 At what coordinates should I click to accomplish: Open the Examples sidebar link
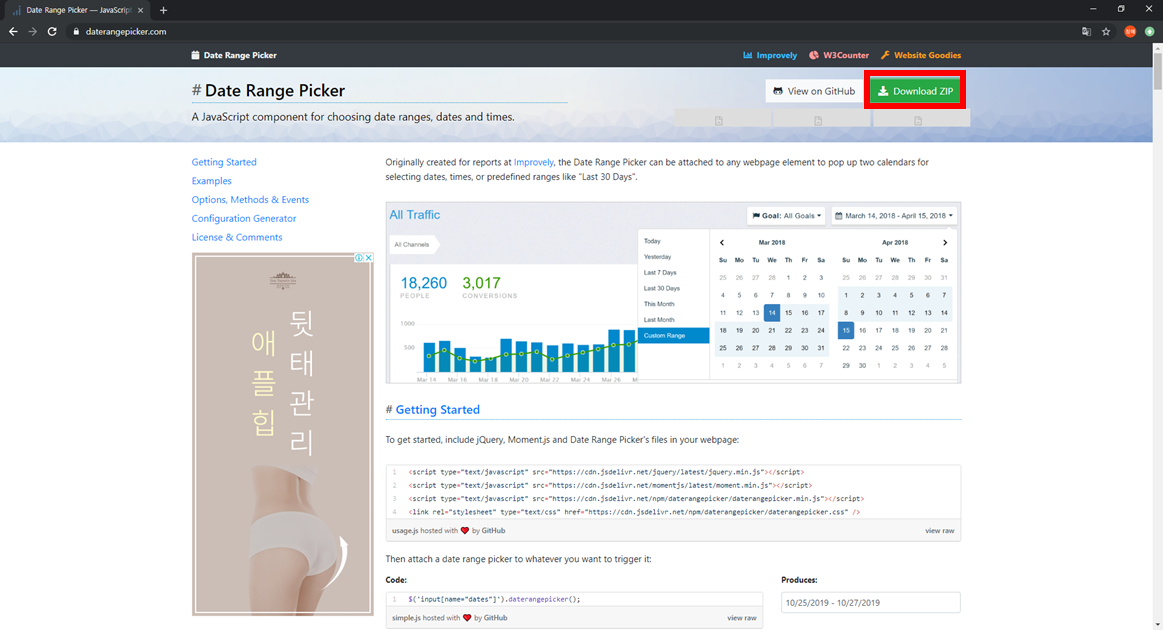click(x=211, y=180)
